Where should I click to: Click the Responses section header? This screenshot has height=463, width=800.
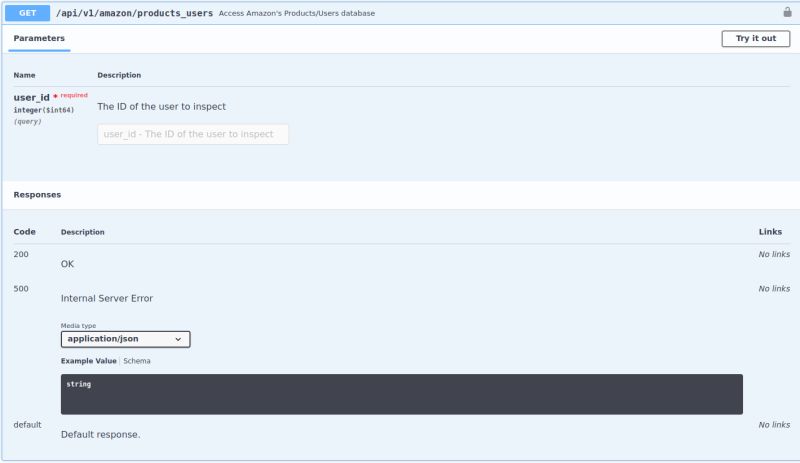point(37,194)
